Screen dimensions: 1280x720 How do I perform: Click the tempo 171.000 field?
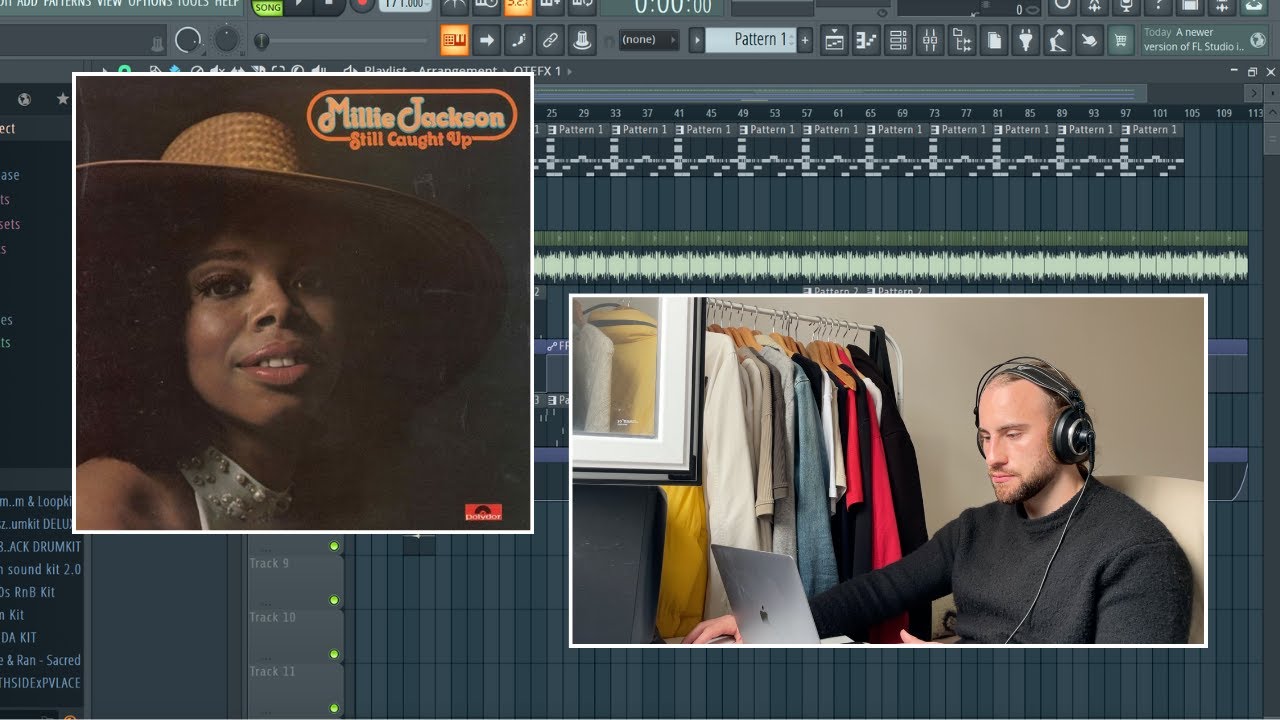tap(405, 5)
